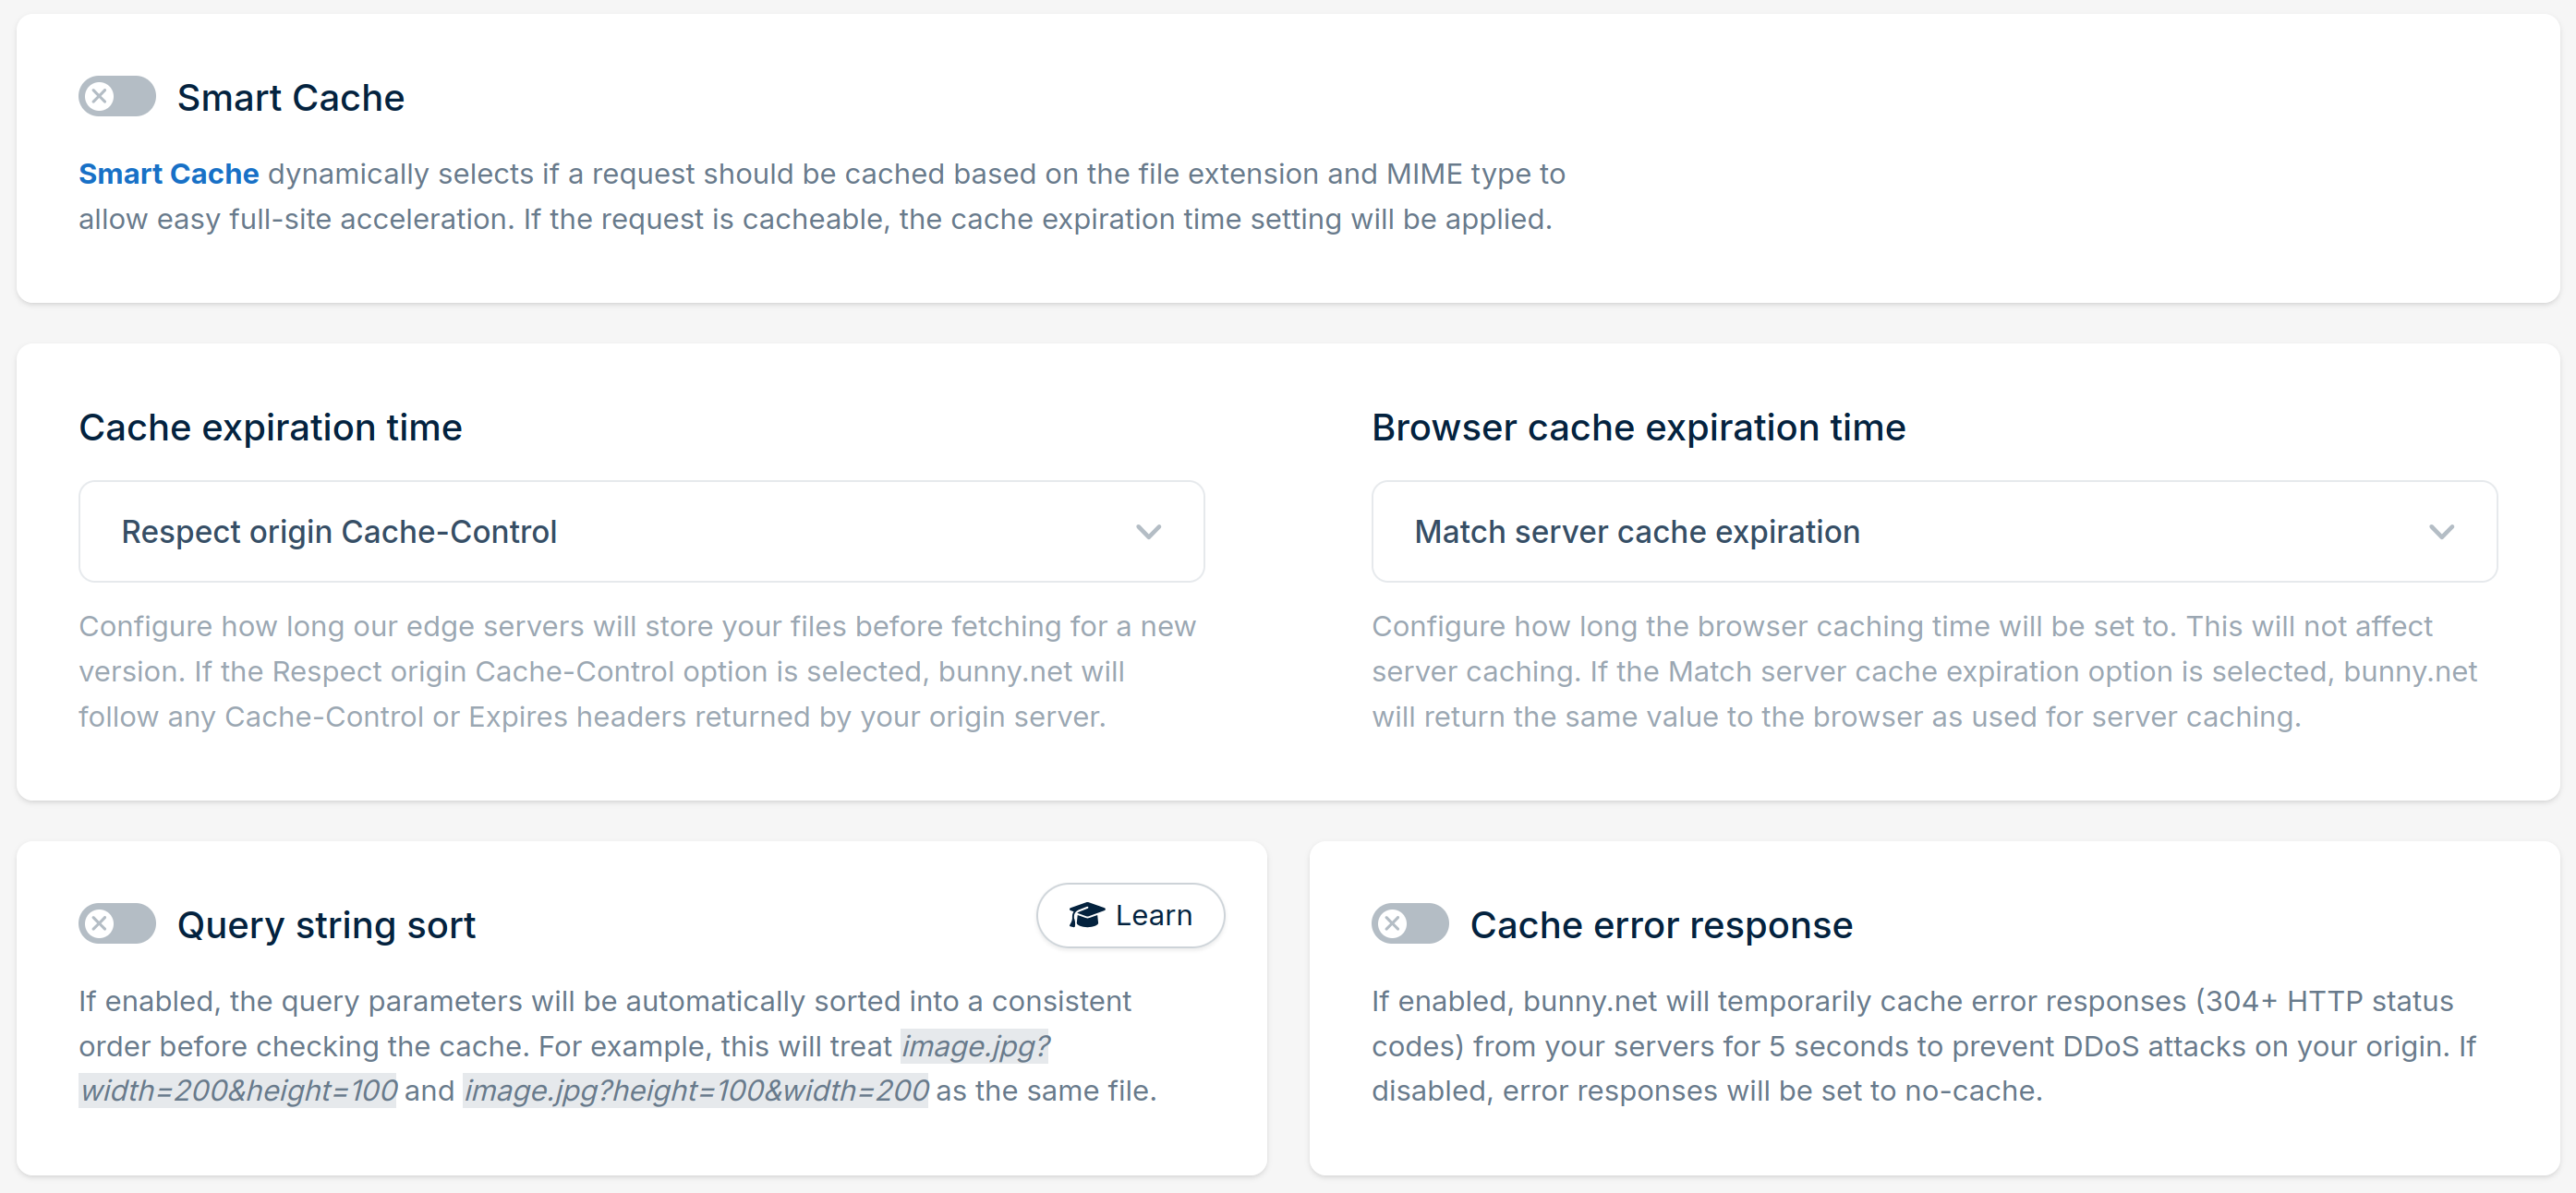Click the Learn button
Image resolution: width=2576 pixels, height=1193 pixels.
1130,915
